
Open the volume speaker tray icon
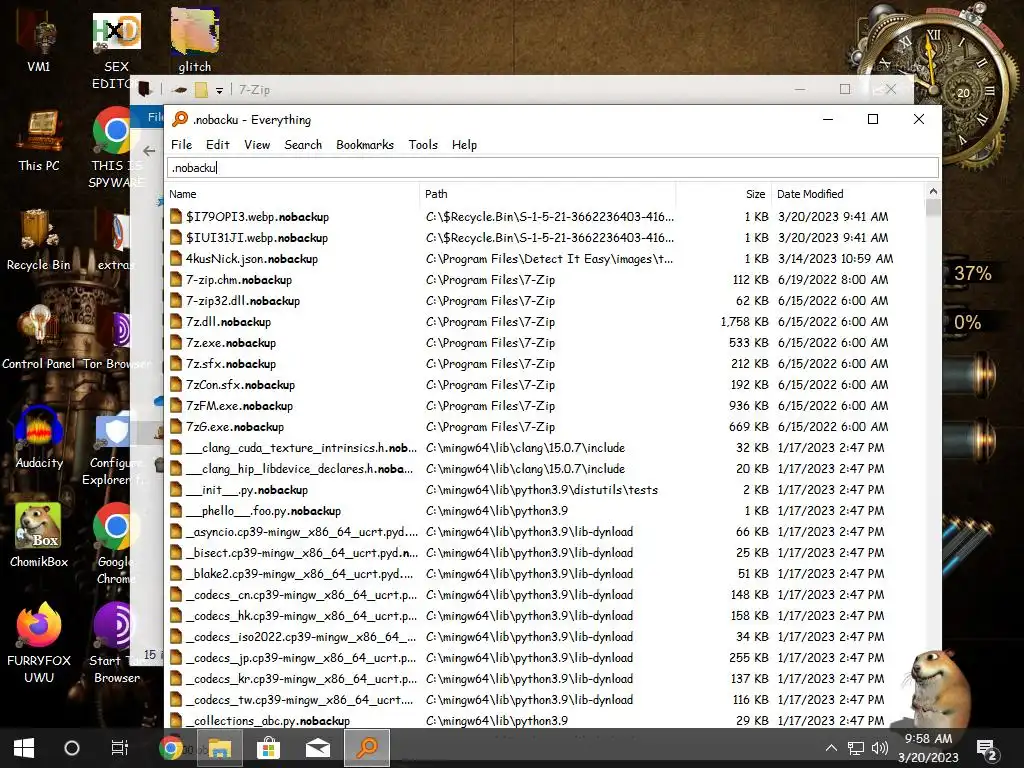pos(880,748)
